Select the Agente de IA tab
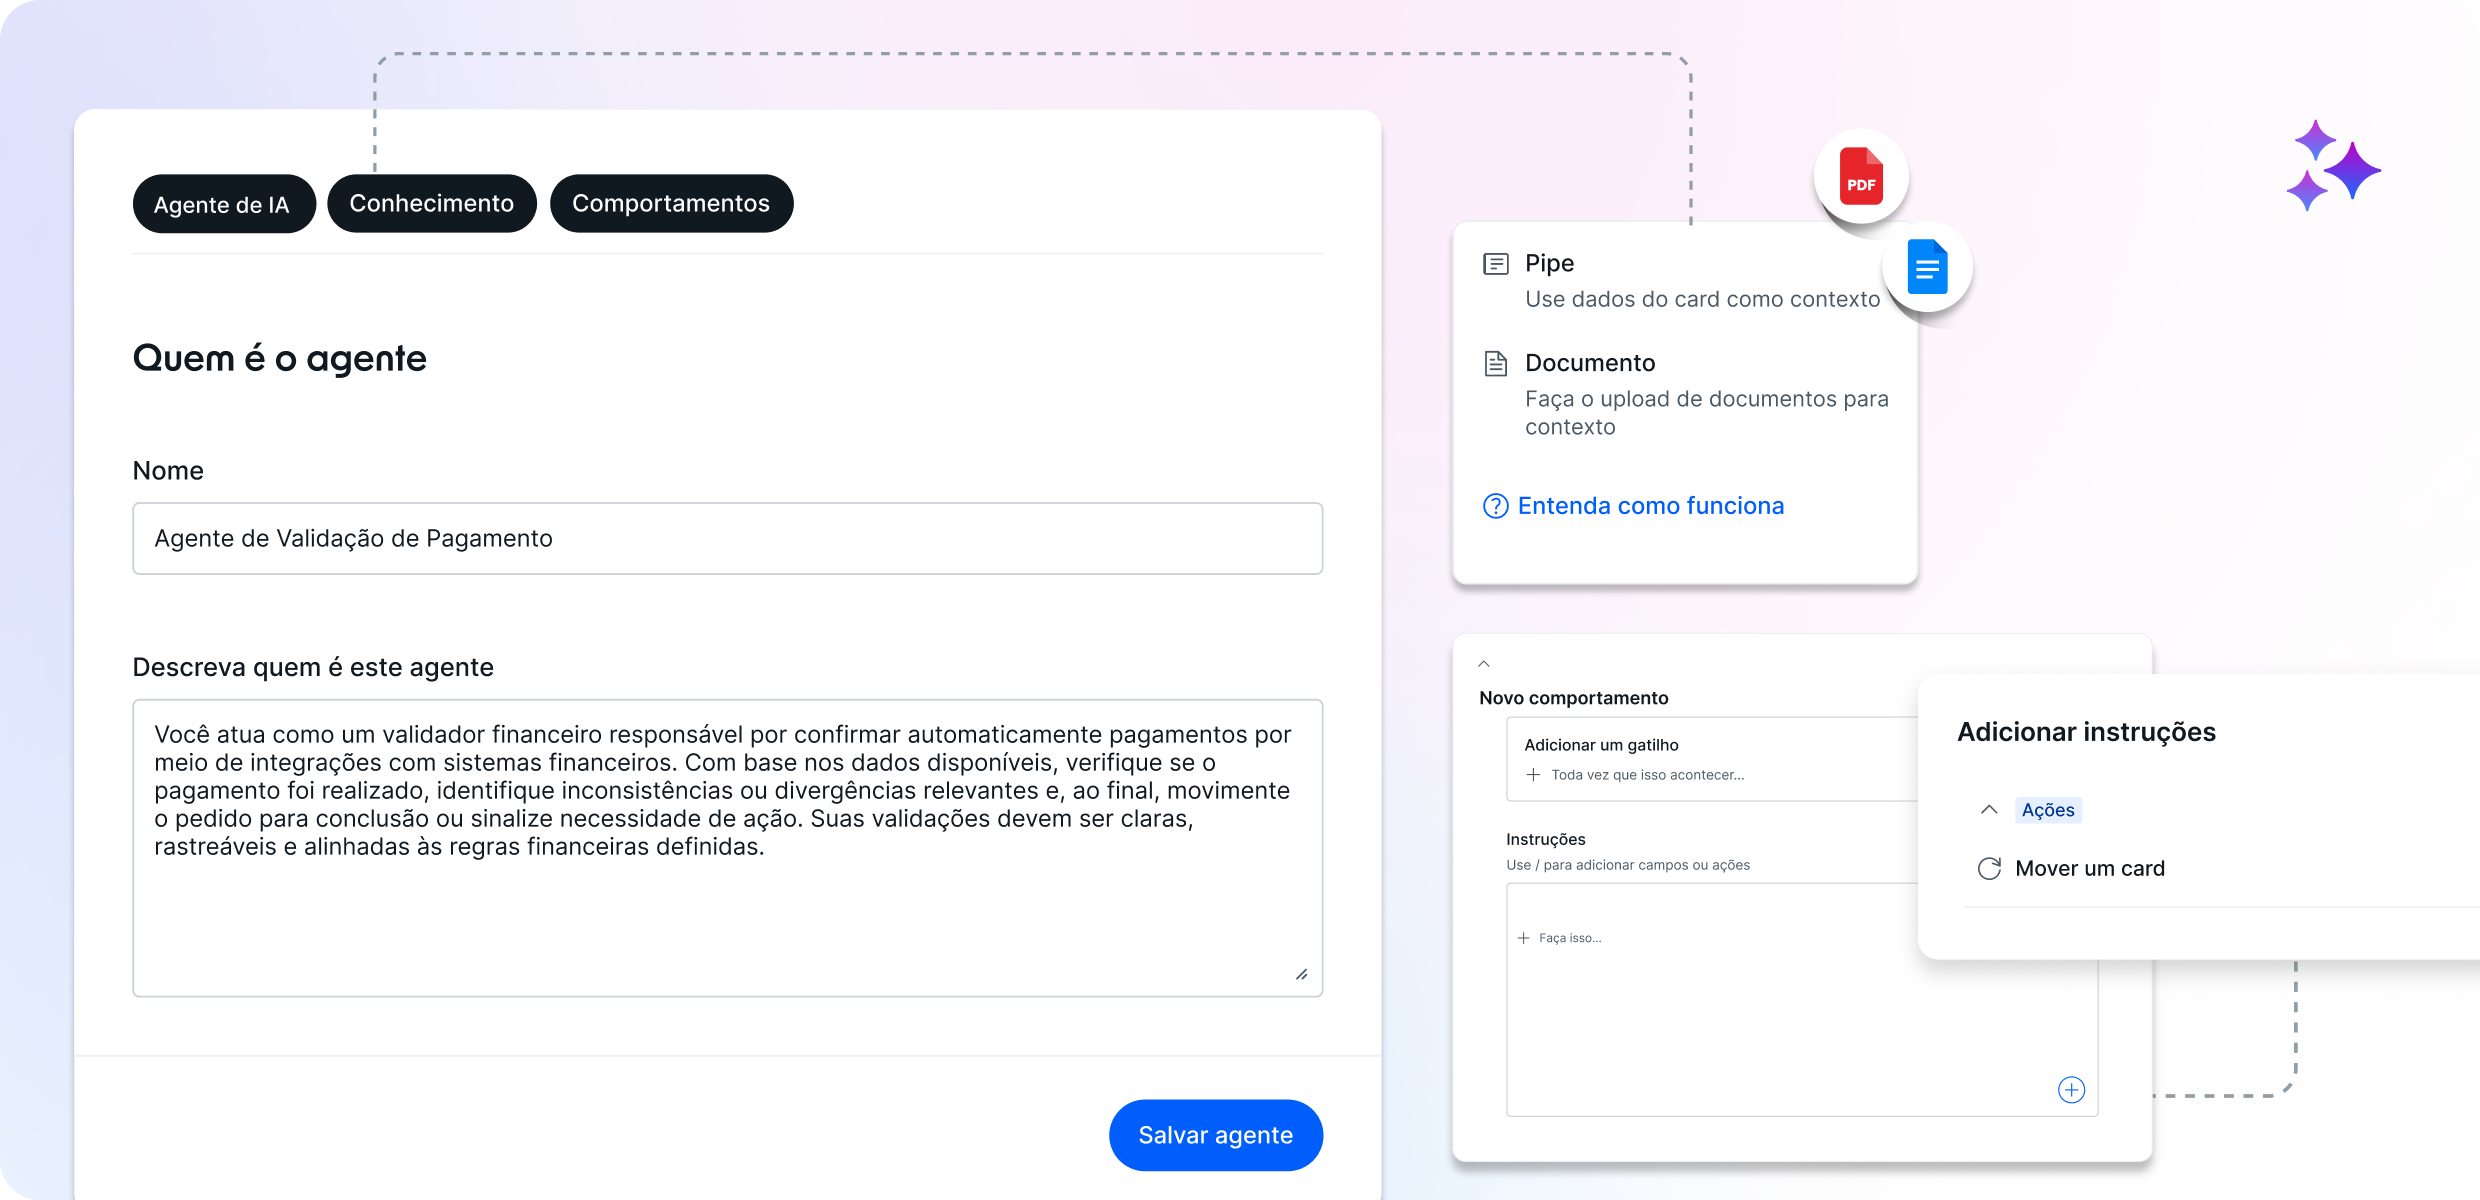2480x1200 pixels. 222,205
